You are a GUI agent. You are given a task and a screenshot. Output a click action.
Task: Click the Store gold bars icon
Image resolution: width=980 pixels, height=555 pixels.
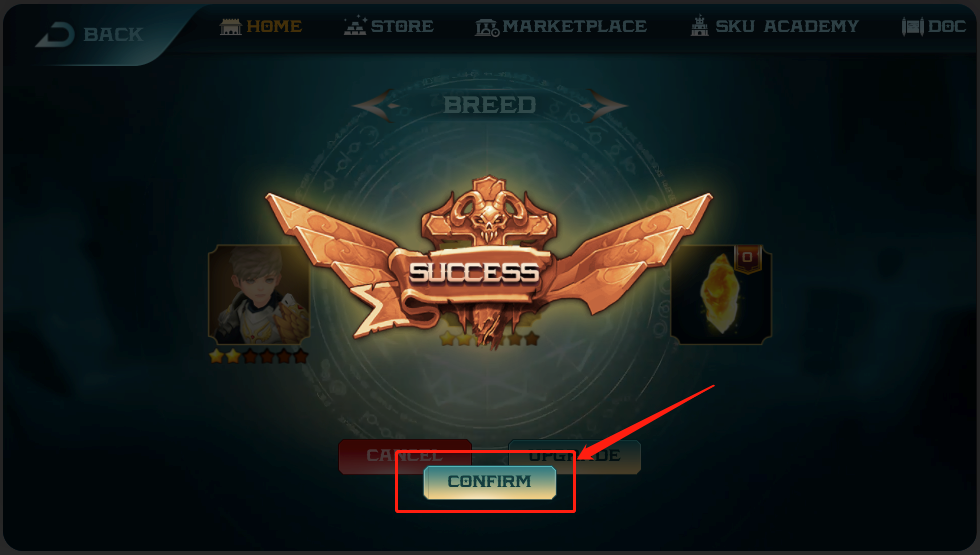coord(355,26)
